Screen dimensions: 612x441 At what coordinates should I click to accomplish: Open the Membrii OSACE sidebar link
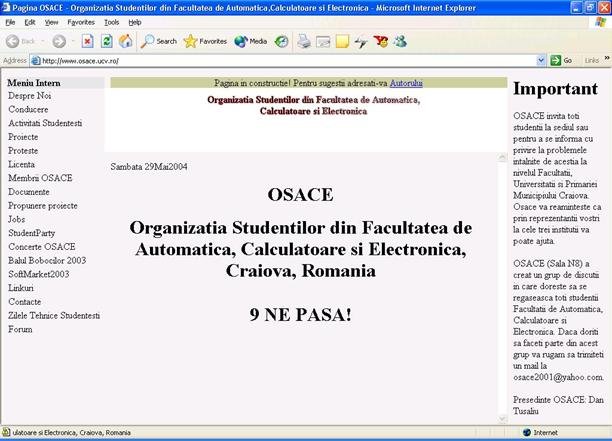click(40, 178)
